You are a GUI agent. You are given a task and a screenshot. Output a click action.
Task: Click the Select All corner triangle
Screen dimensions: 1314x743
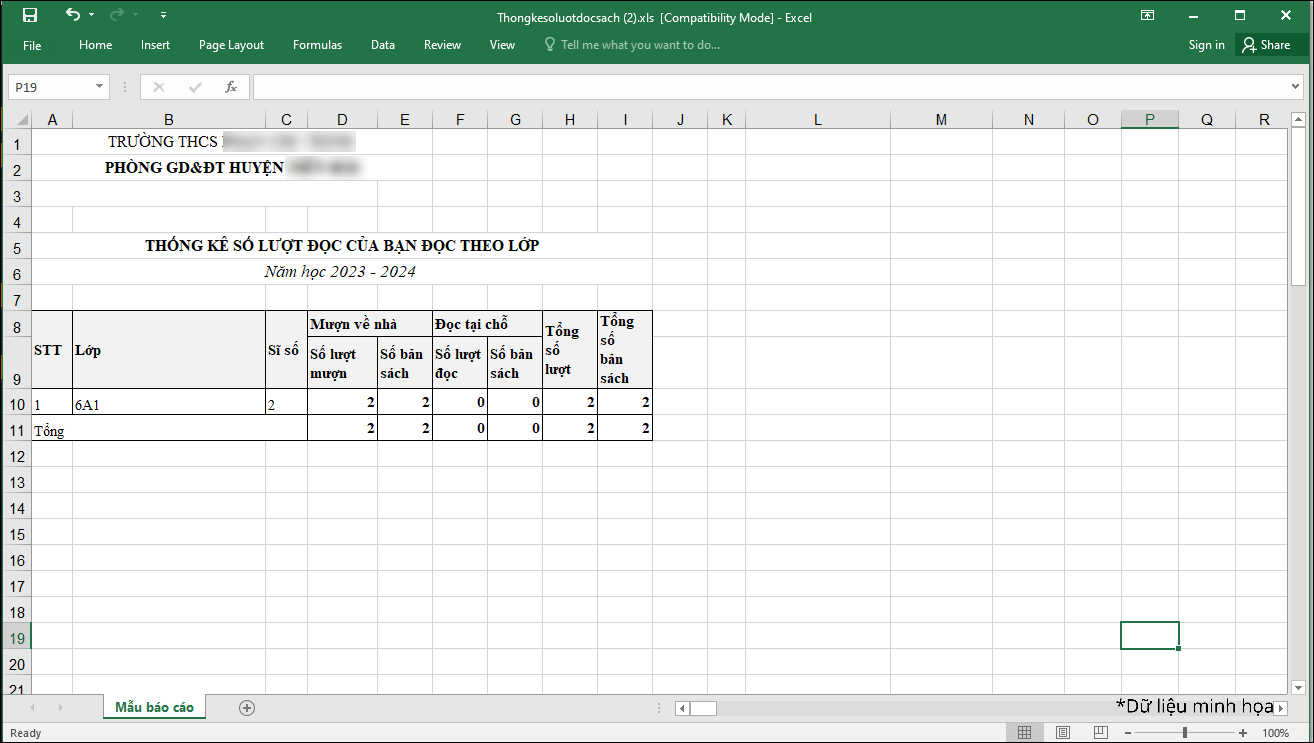[16, 120]
